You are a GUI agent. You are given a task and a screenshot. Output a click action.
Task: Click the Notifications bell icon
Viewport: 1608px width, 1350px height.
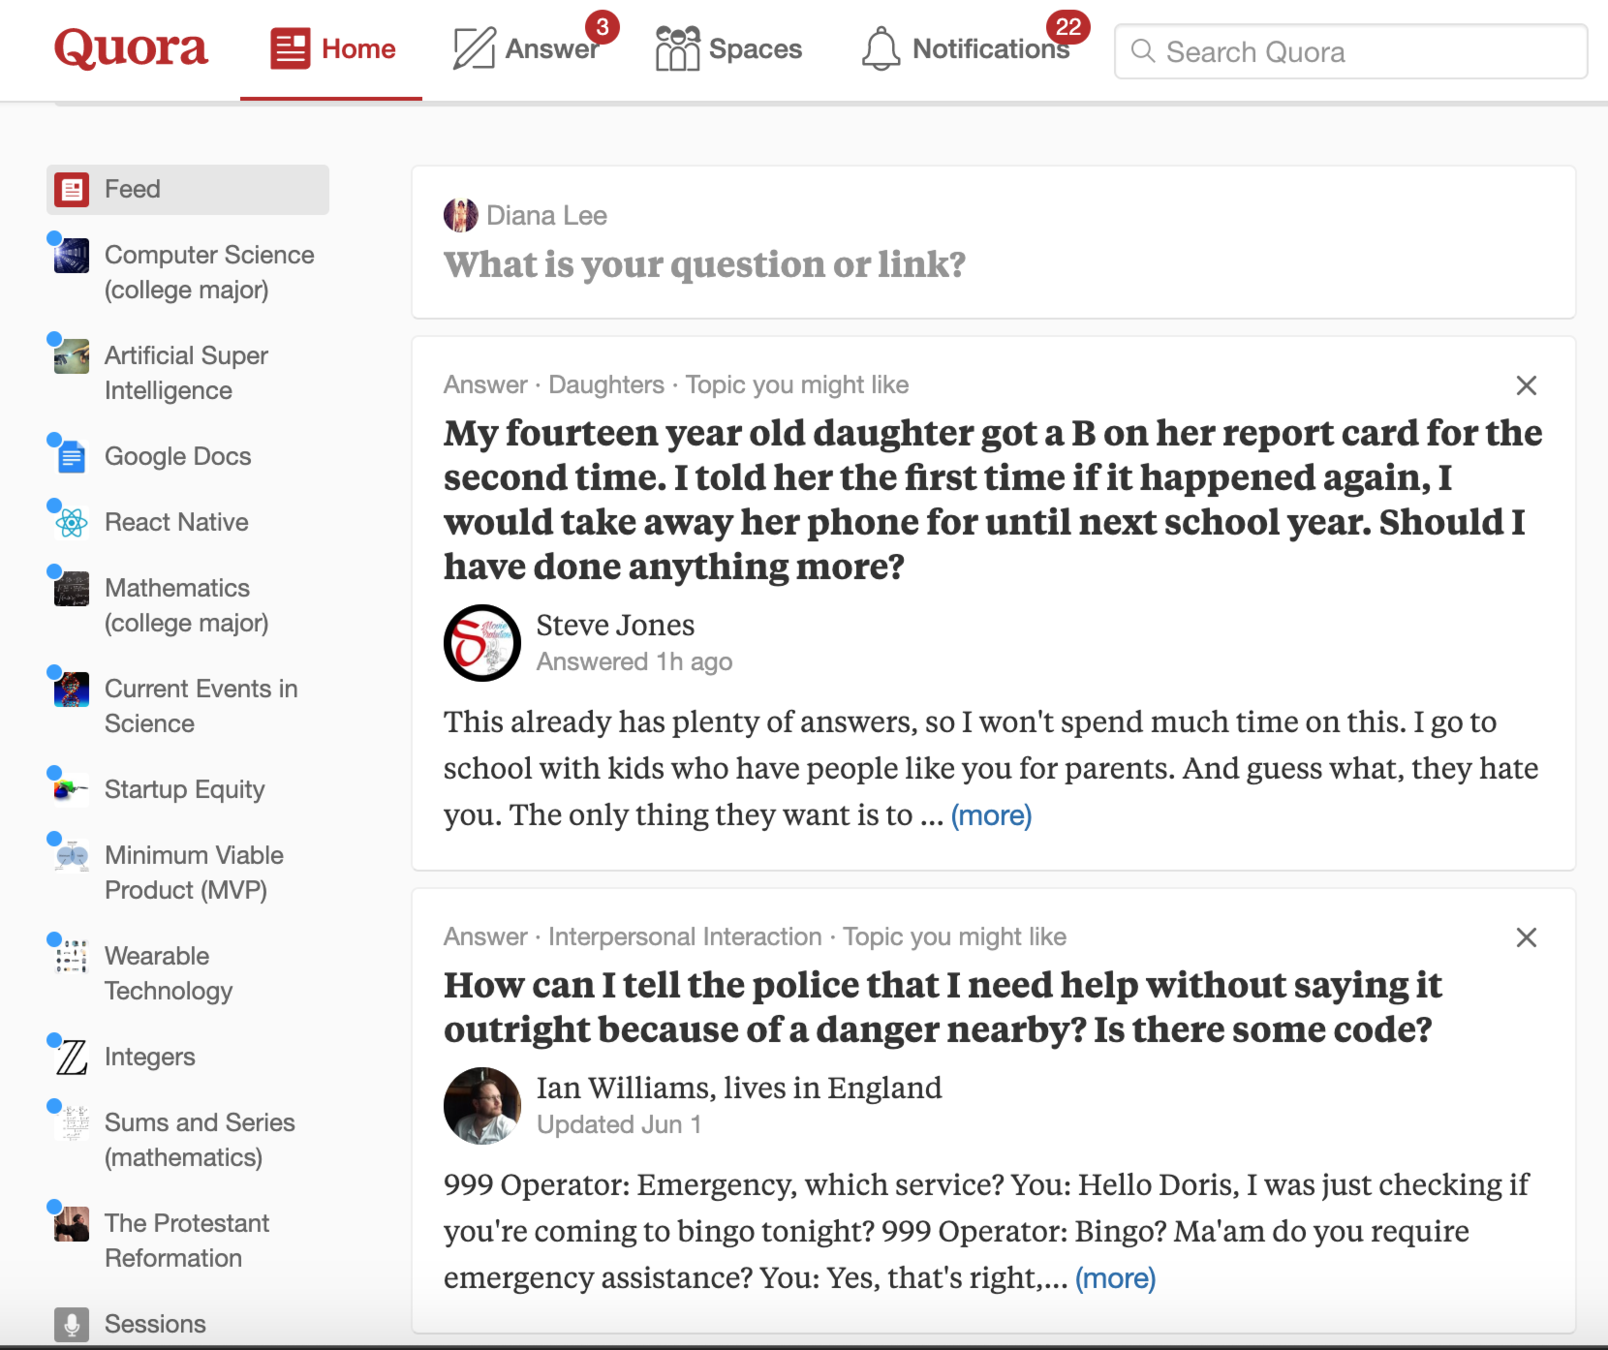(x=881, y=49)
